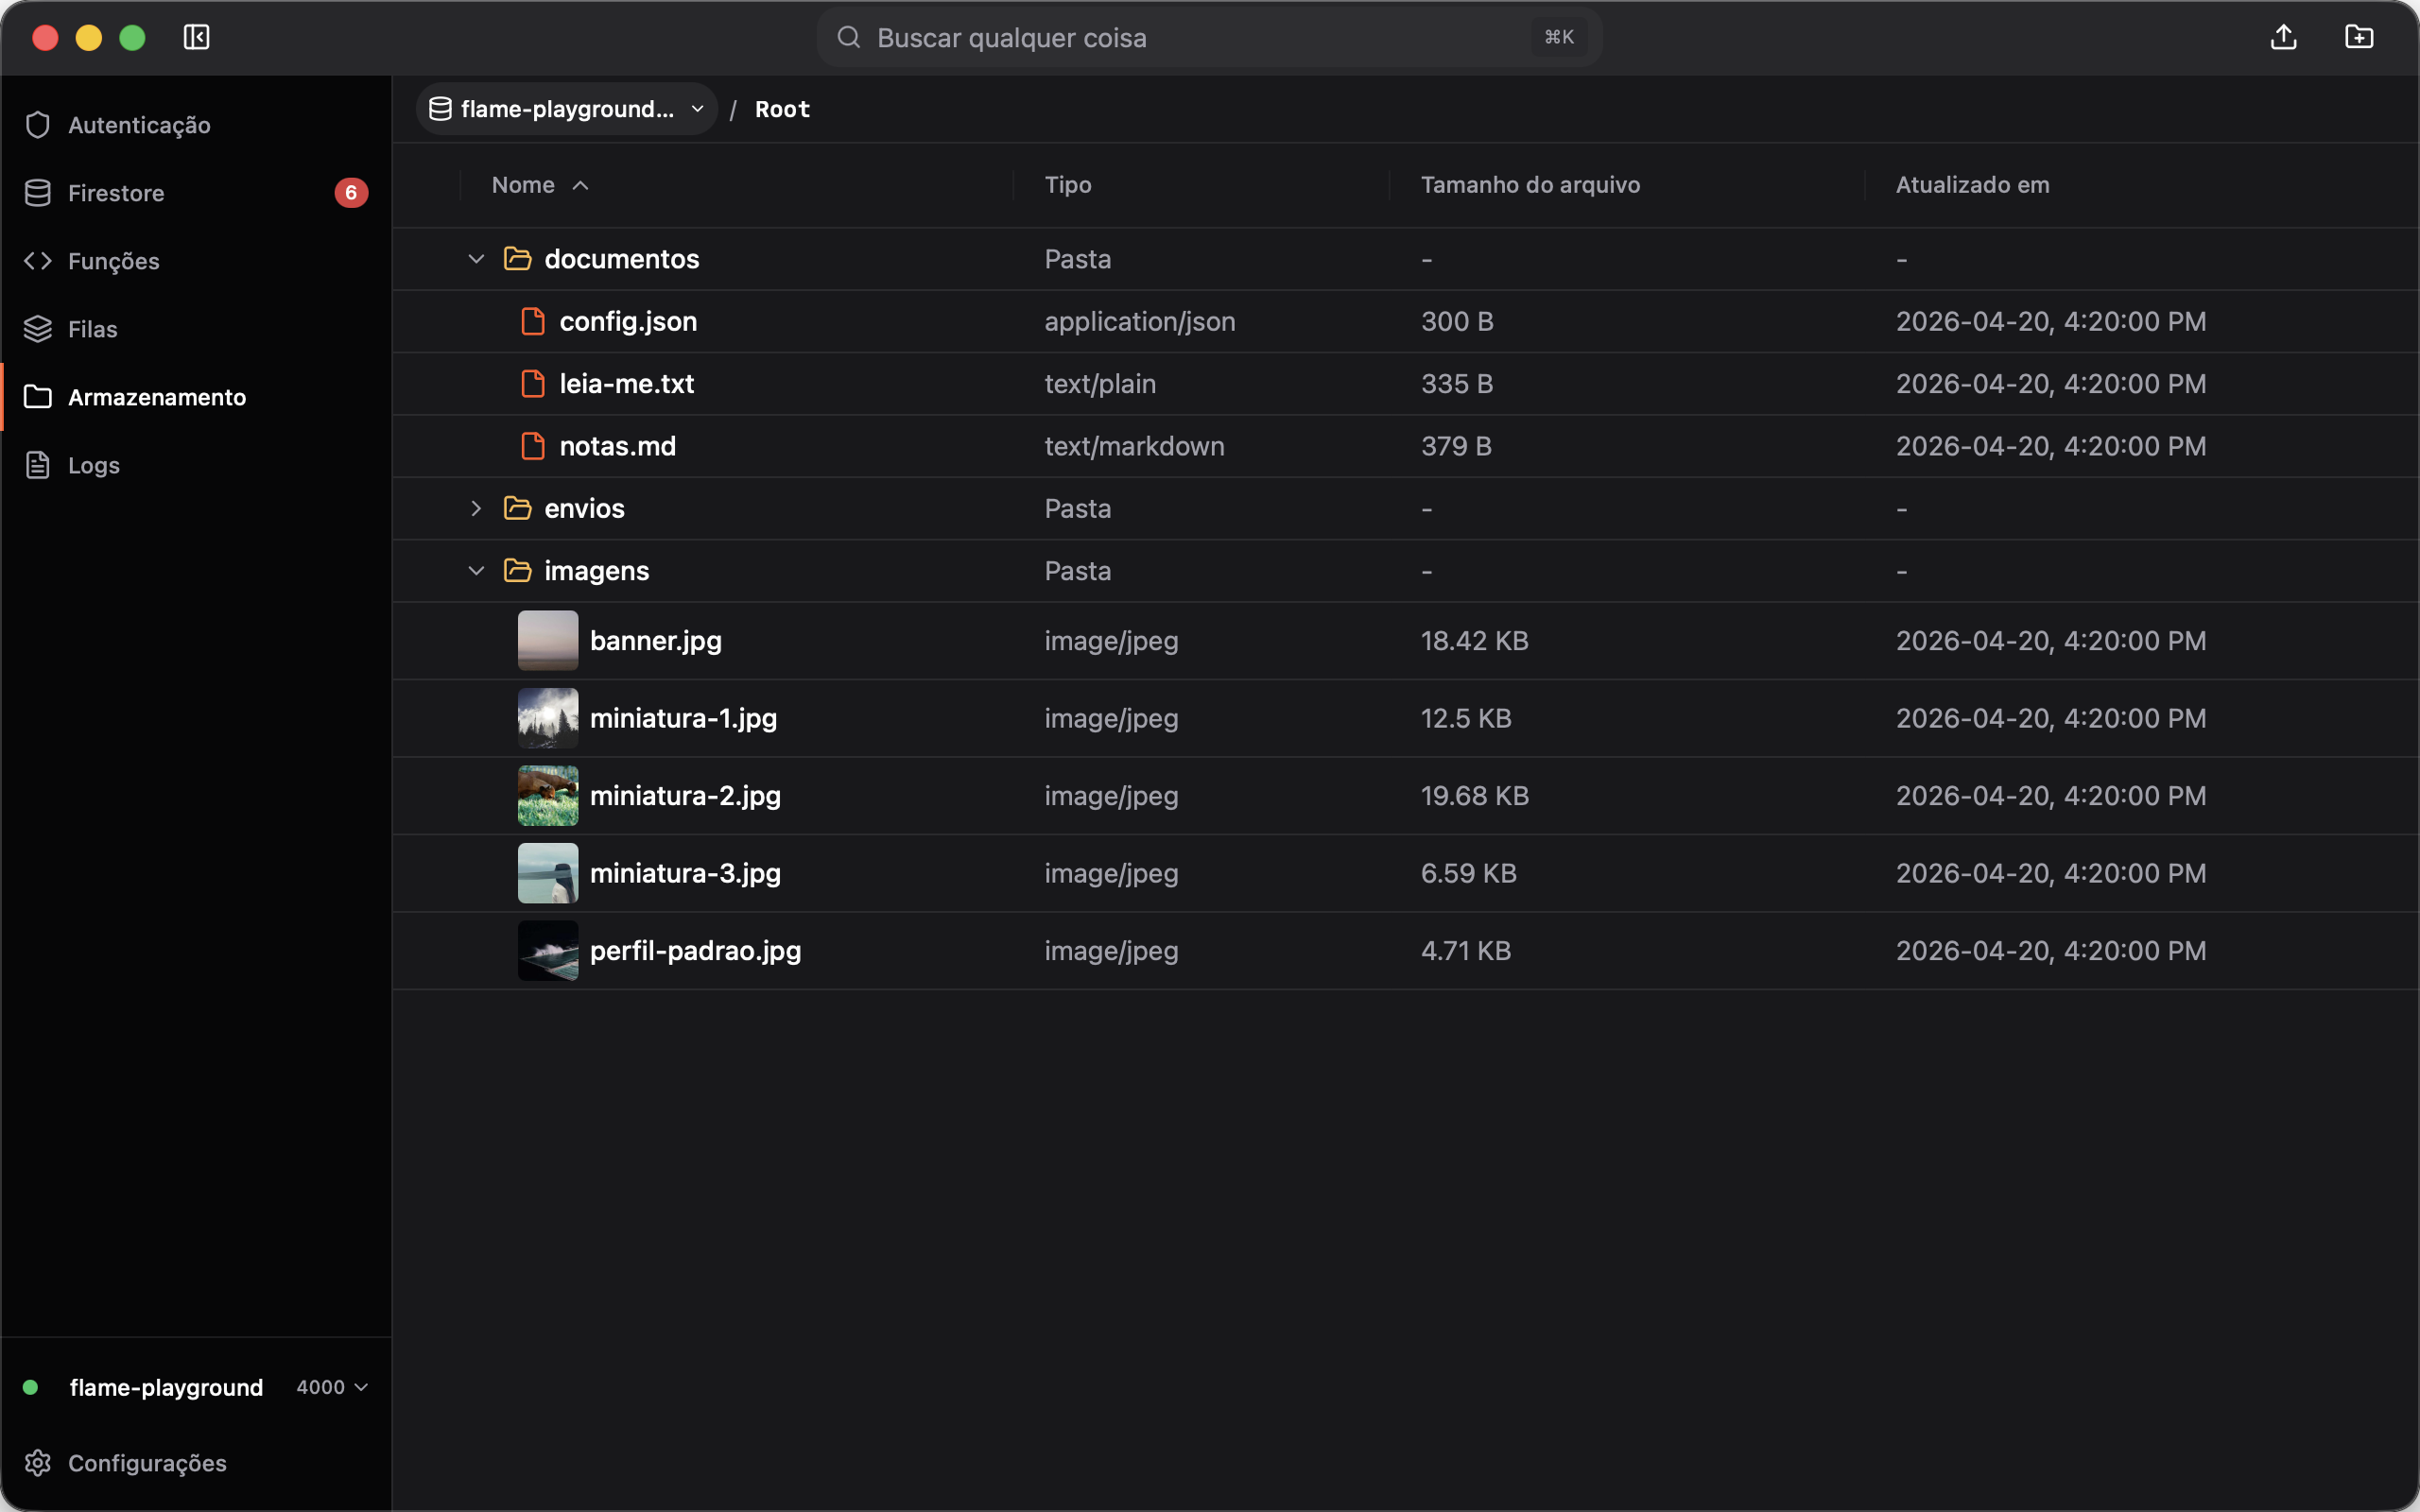Click the upload file icon
The height and width of the screenshot is (1512, 2420).
click(2283, 37)
